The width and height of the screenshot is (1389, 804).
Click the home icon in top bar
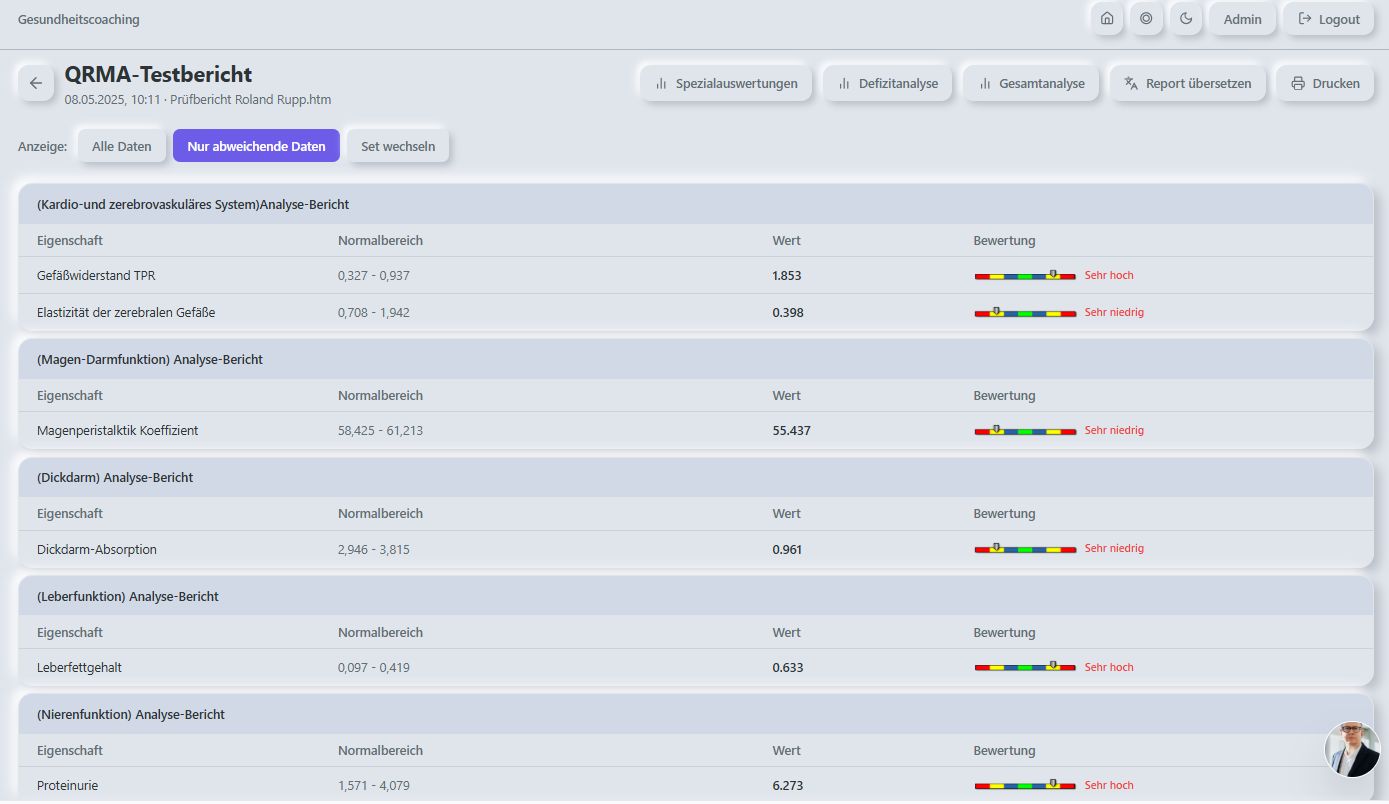tap(1107, 19)
